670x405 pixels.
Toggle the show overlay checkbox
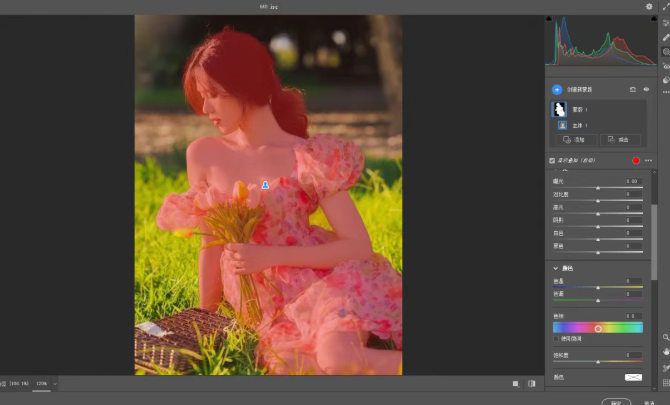pyautogui.click(x=552, y=160)
